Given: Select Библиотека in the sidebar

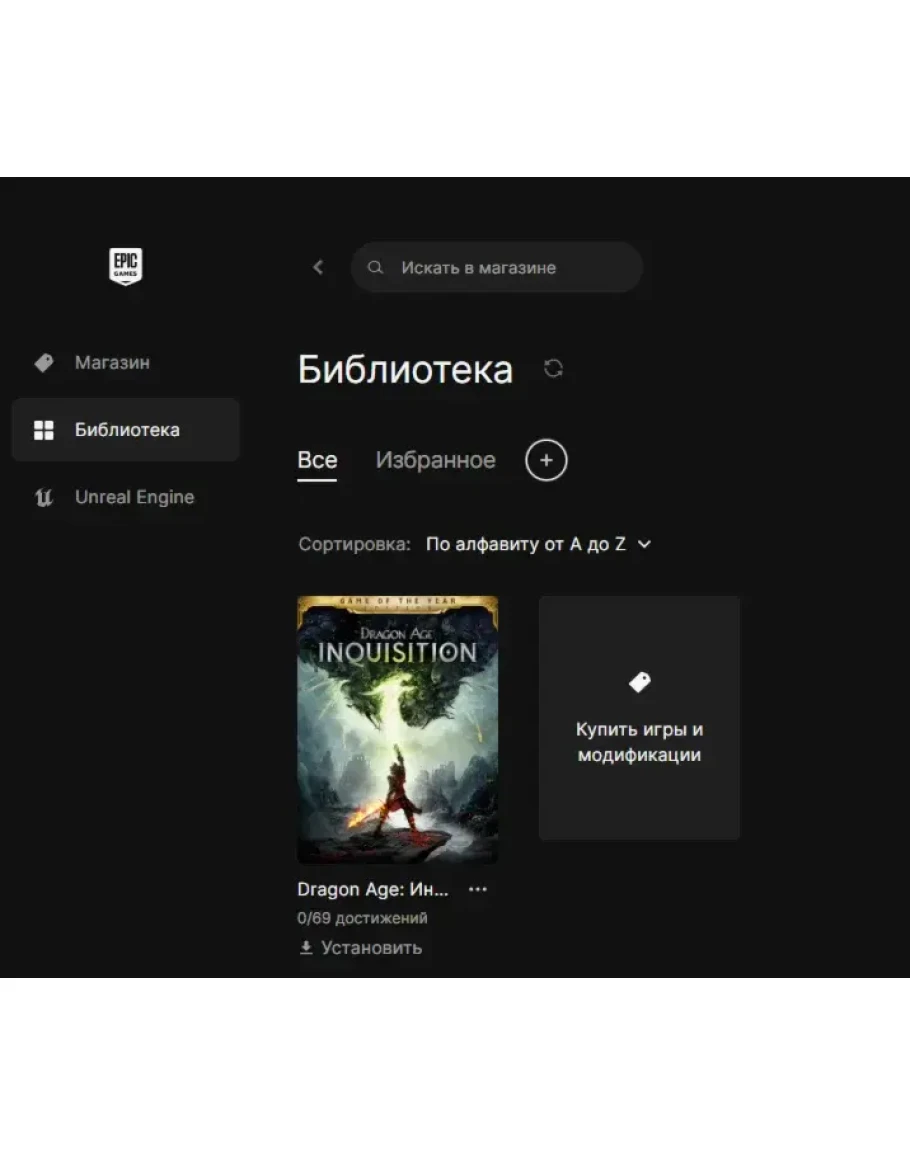Looking at the screenshot, I should [x=126, y=430].
